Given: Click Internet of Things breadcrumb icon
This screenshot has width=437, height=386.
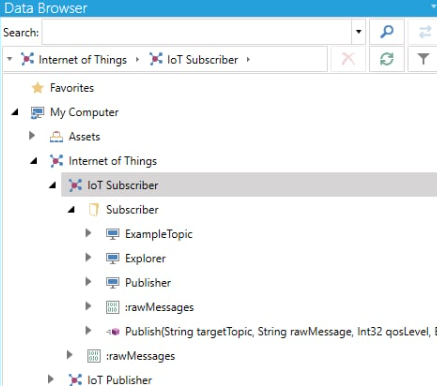Looking at the screenshot, I should coord(27,59).
